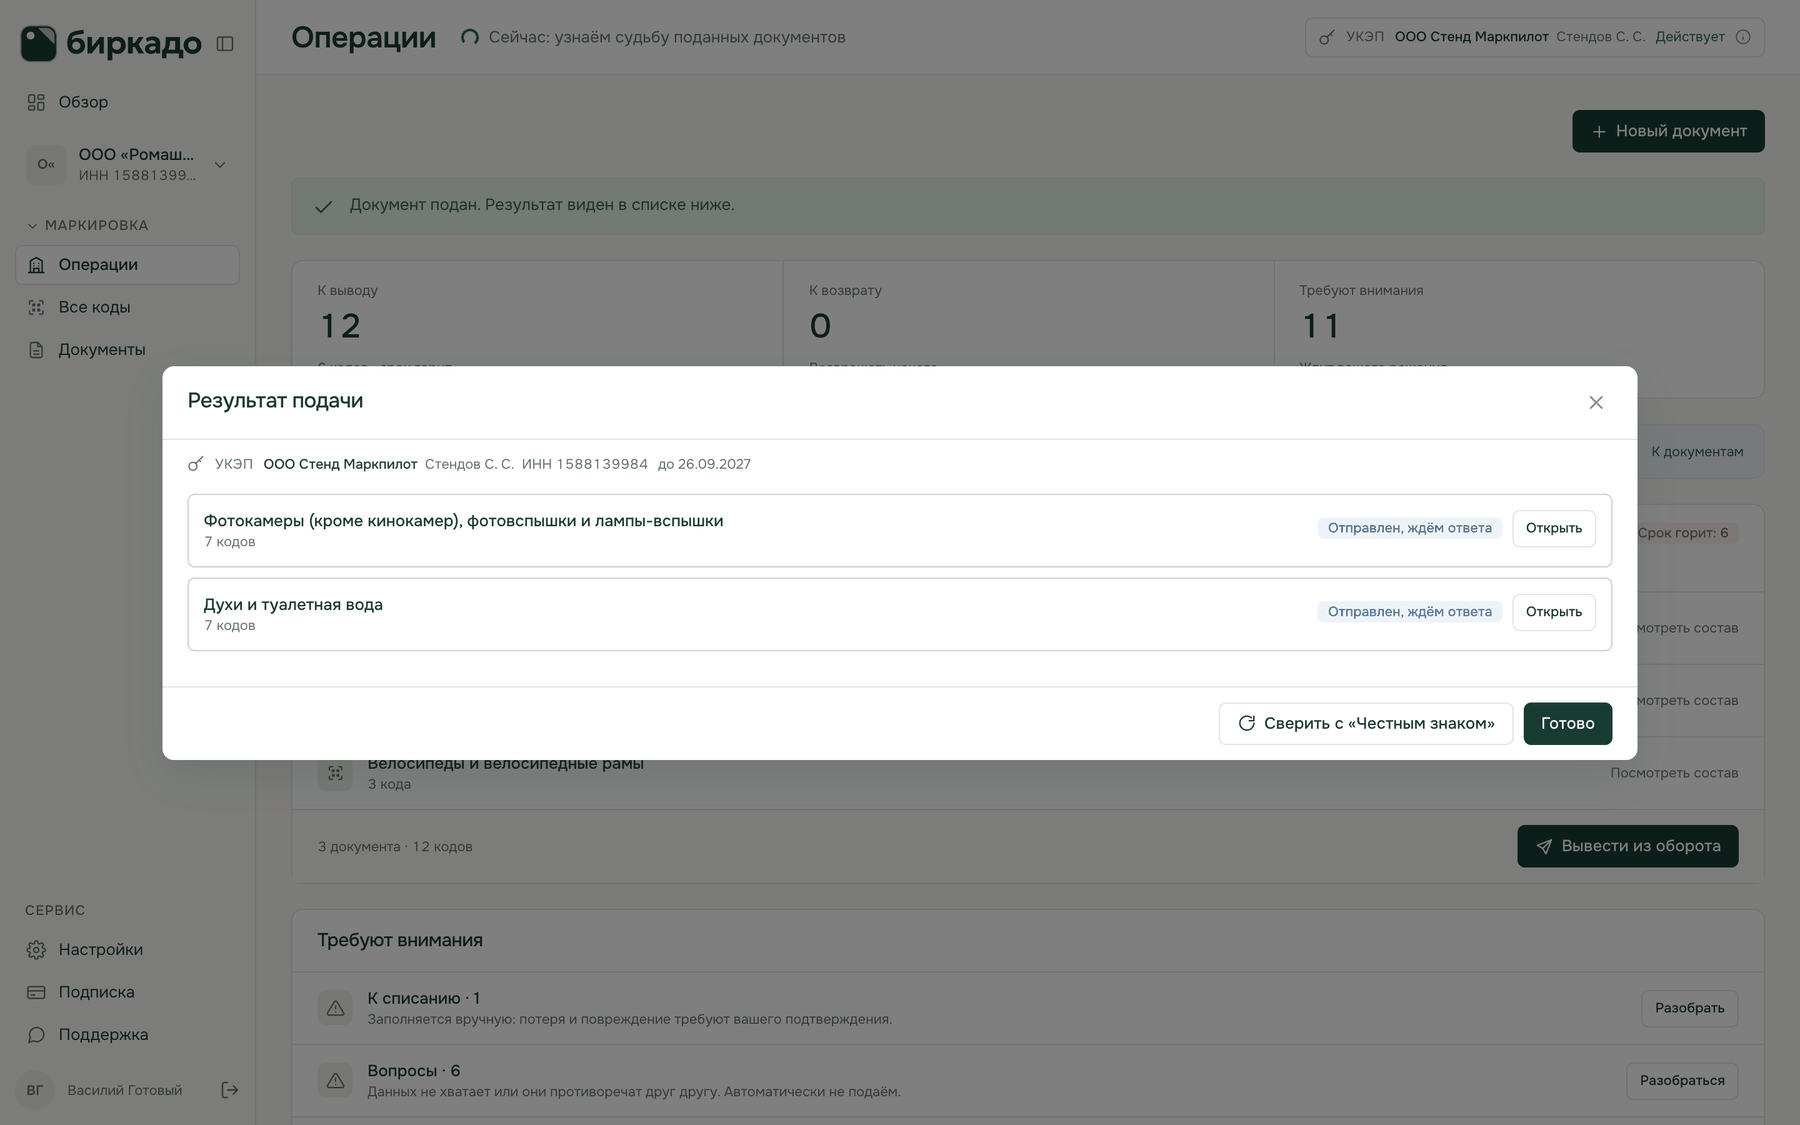Click Сверить с «Честным знаком» button

[x=1365, y=724]
